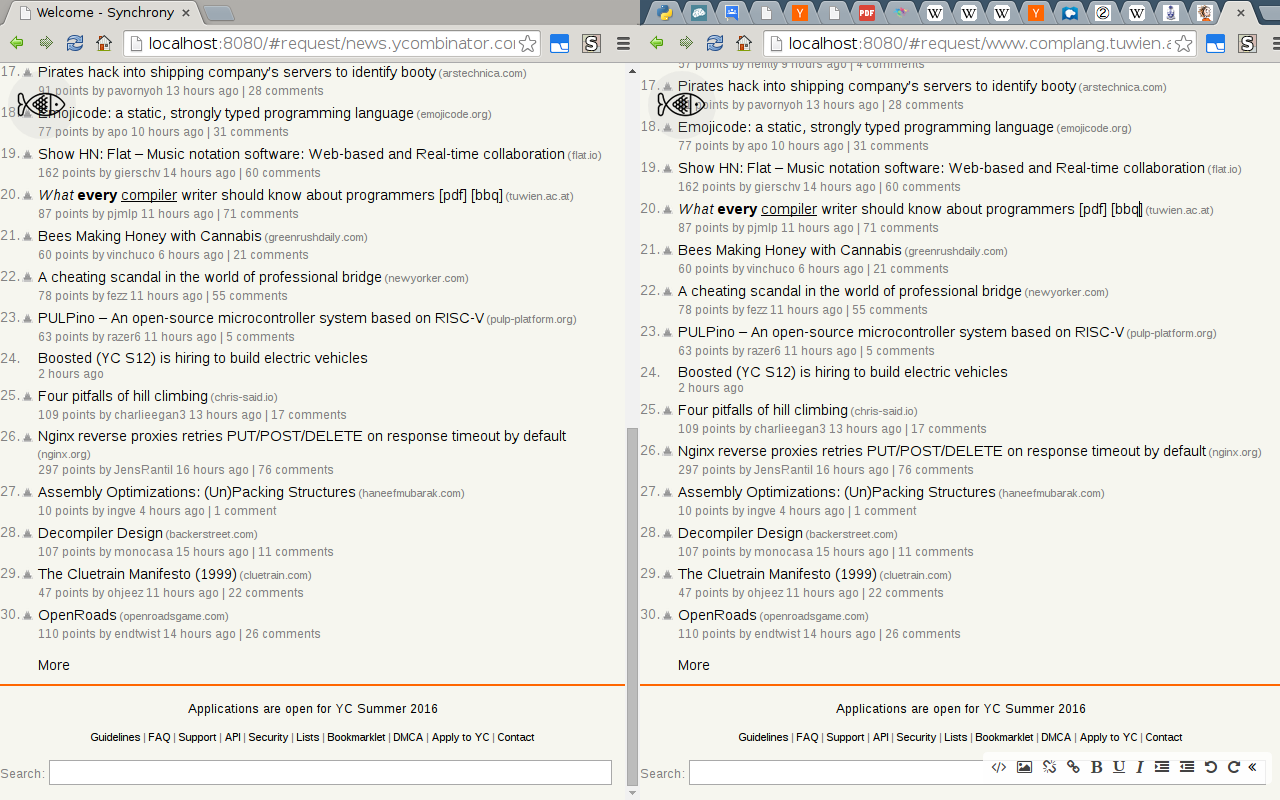Collapse editor toolbar with double chevron

pyautogui.click(x=1252, y=767)
